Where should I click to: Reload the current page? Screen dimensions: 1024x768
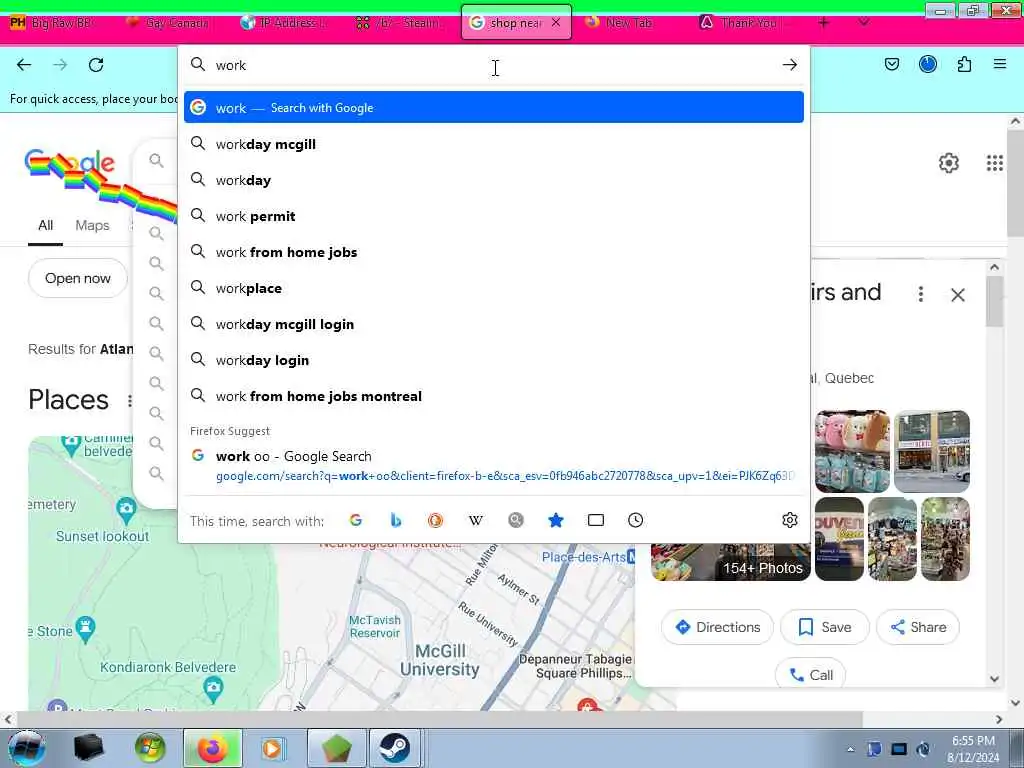point(96,65)
